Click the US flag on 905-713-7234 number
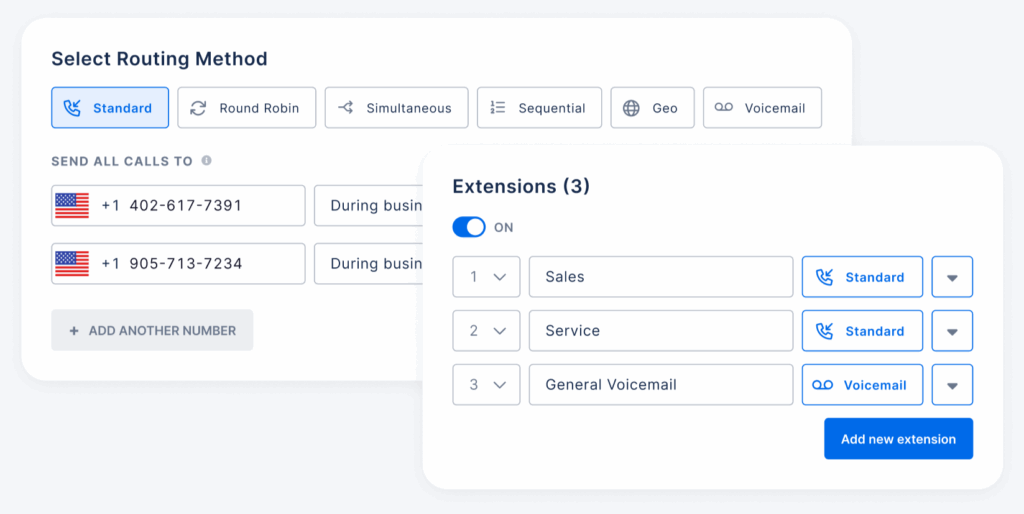Image resolution: width=1024 pixels, height=514 pixels. click(72, 264)
